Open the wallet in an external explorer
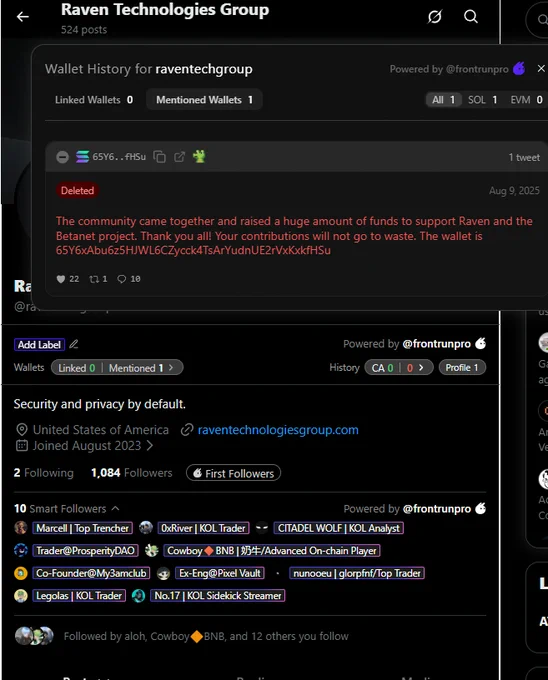 [179, 157]
